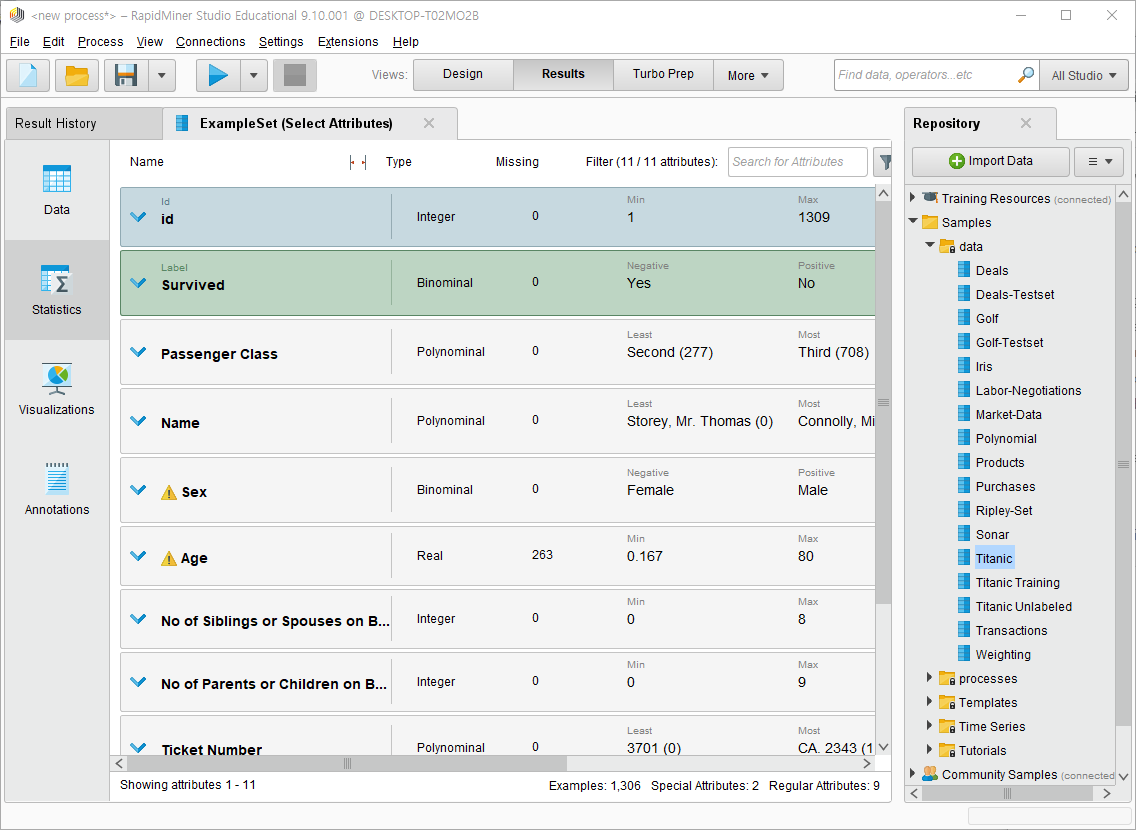
Task: Select the Golf dataset entry
Action: click(987, 318)
